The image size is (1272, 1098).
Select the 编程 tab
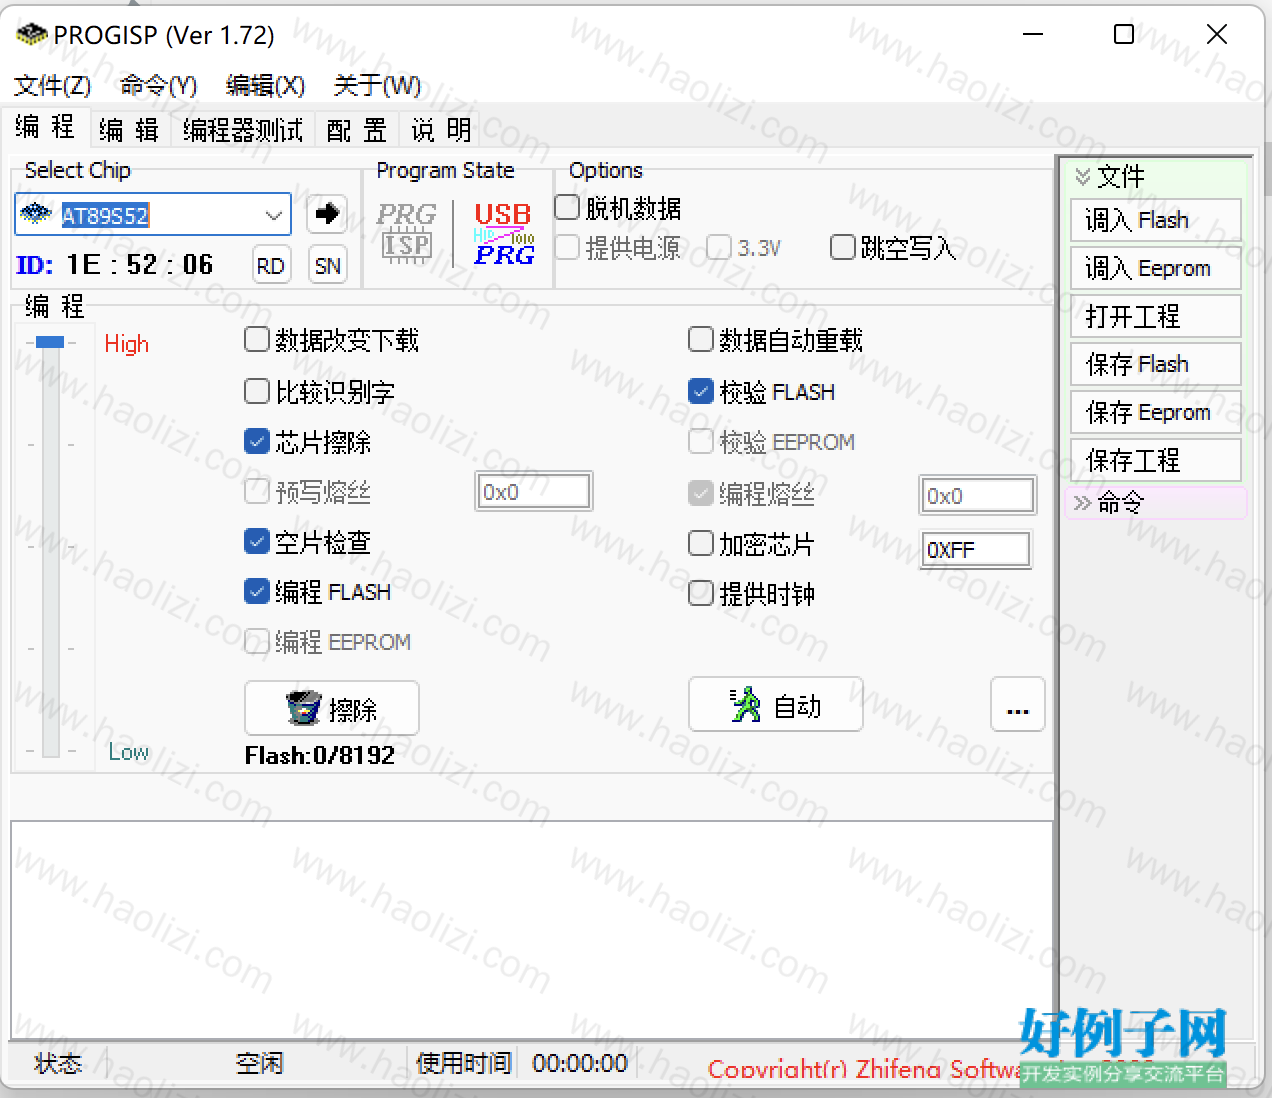tap(45, 127)
